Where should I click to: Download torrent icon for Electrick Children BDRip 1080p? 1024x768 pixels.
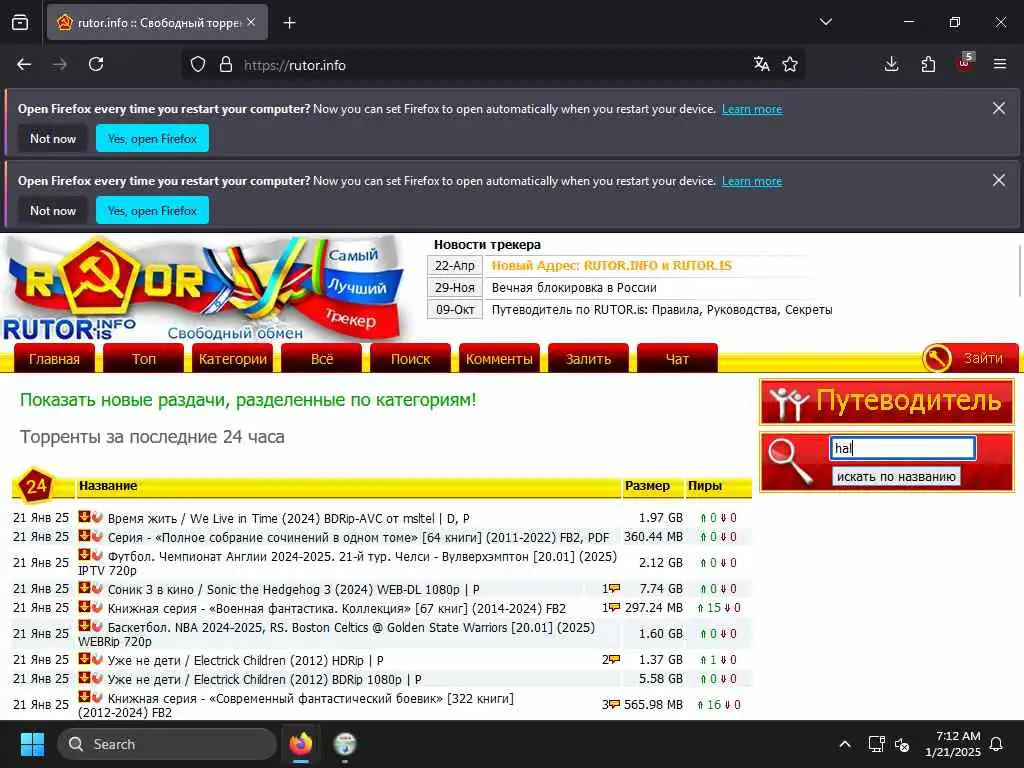pos(84,678)
